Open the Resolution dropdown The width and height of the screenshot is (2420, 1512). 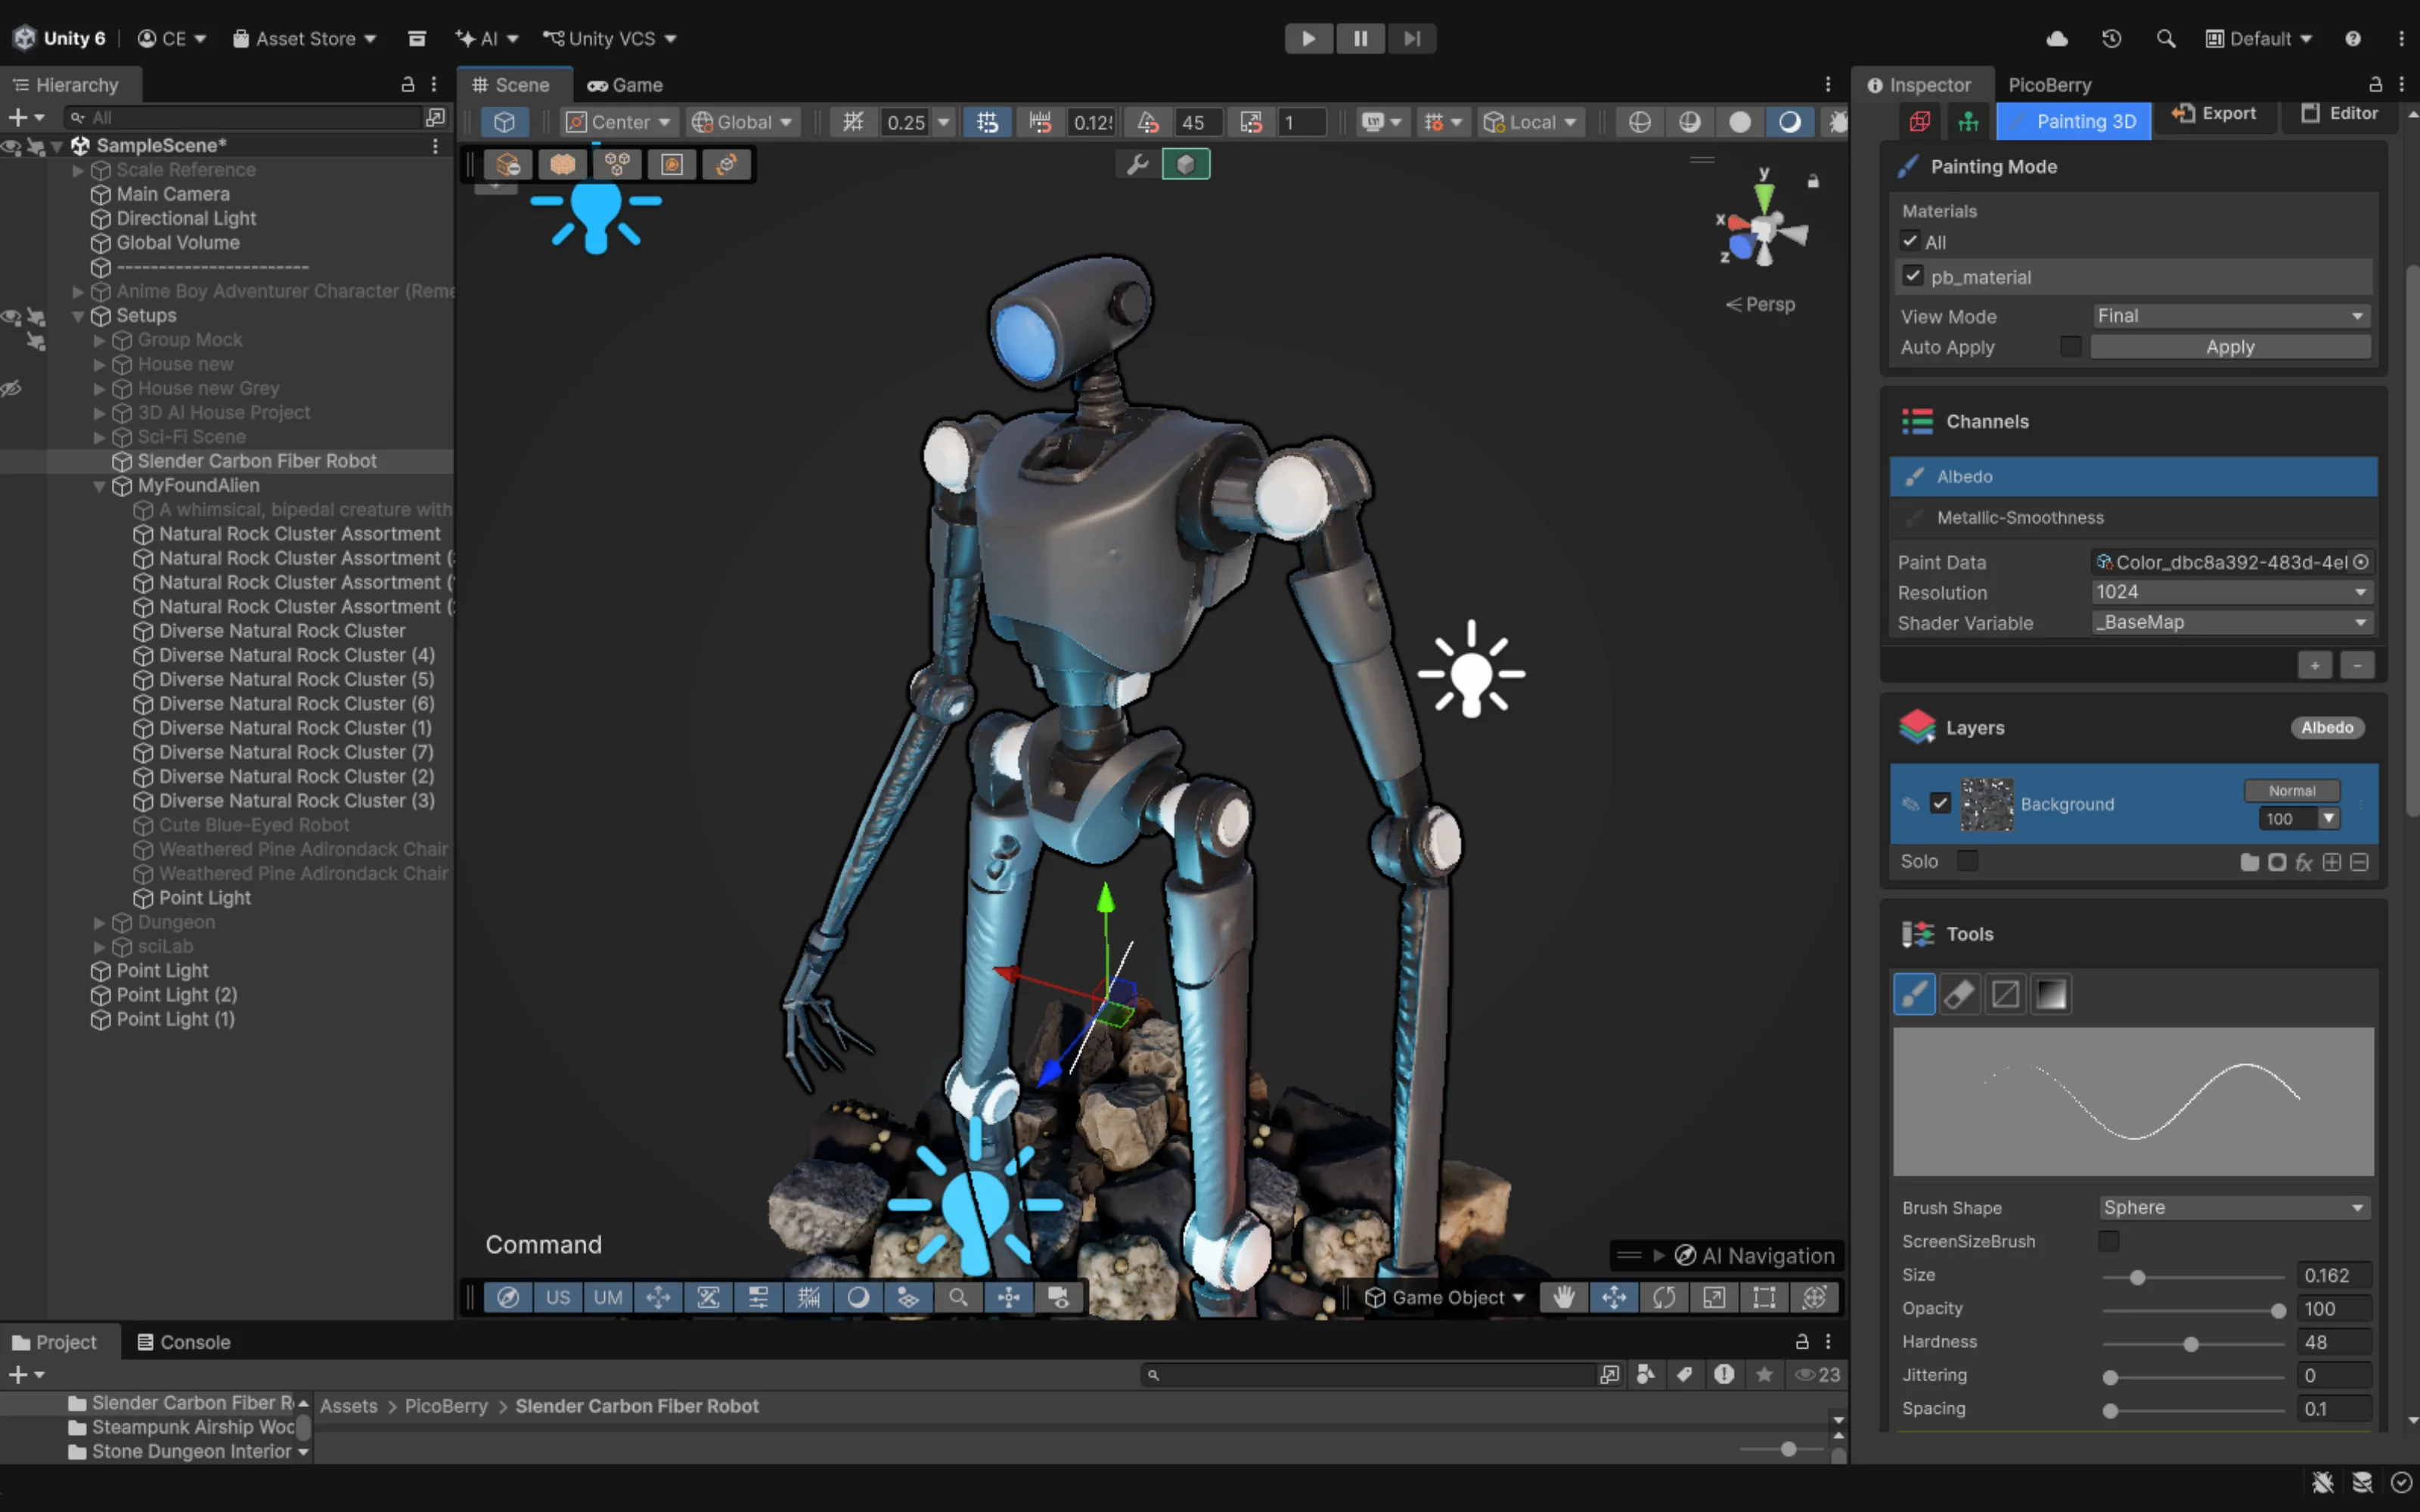[x=2231, y=592]
